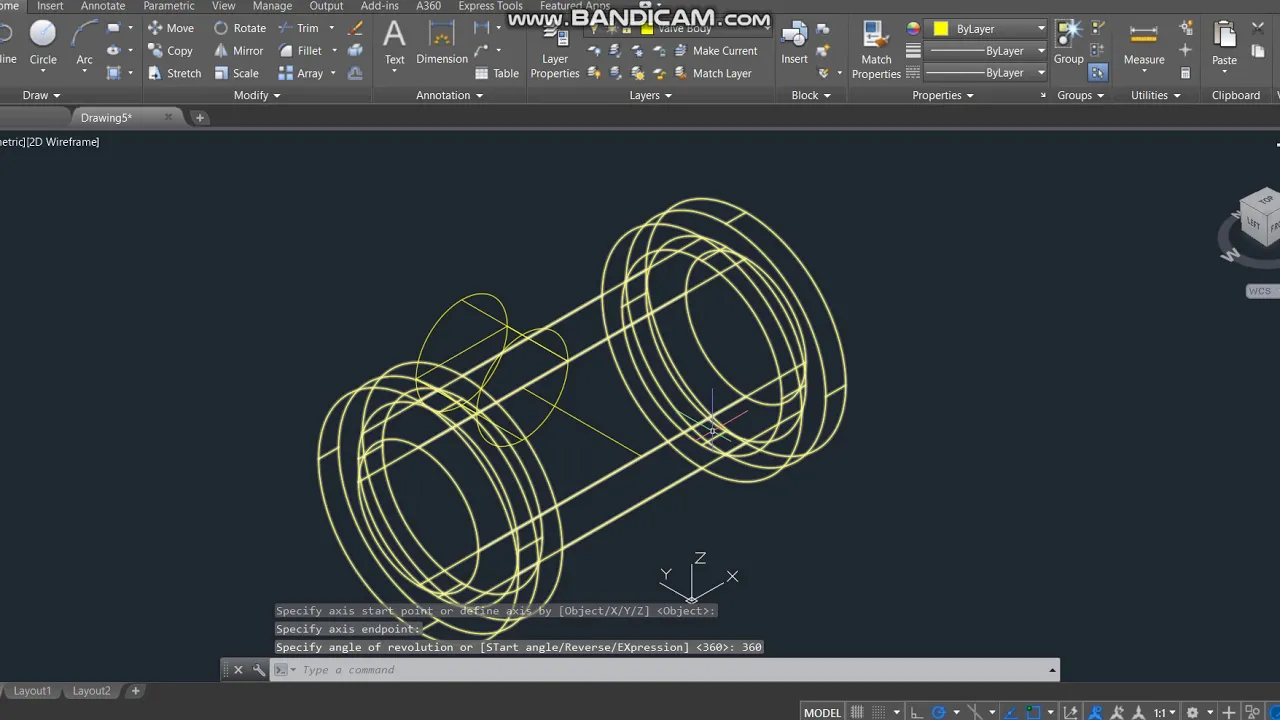Select the Dimension tool

point(442,45)
